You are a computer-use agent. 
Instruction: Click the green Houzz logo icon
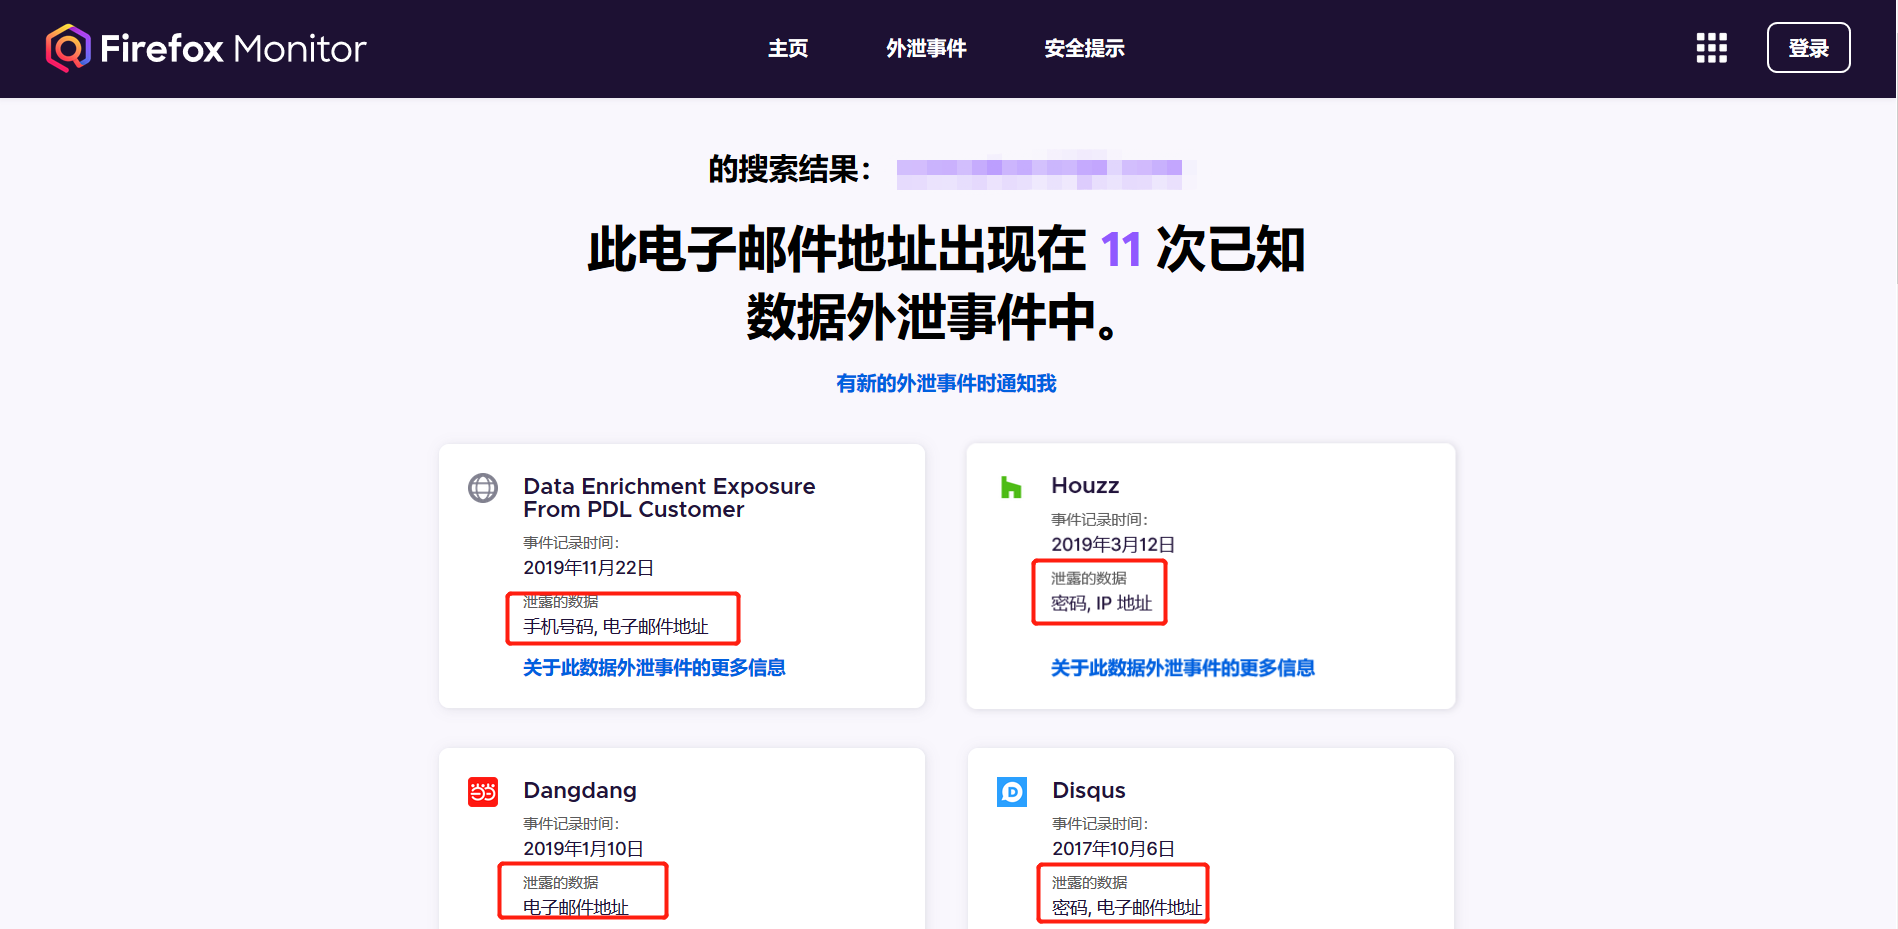1011,487
